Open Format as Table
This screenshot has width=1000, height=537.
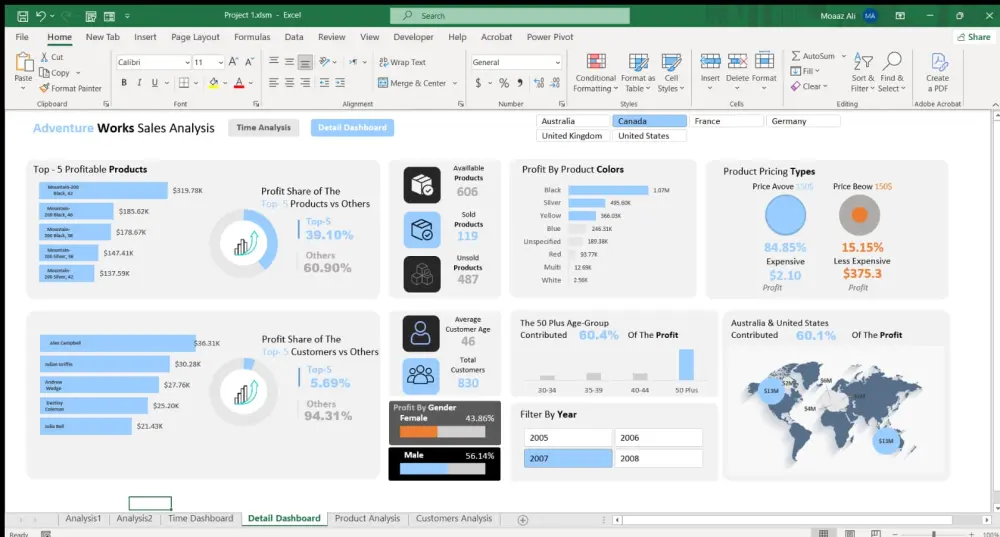pos(638,73)
